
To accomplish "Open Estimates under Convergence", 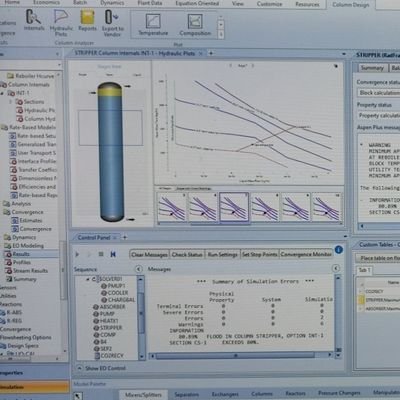I will point(26,220).
